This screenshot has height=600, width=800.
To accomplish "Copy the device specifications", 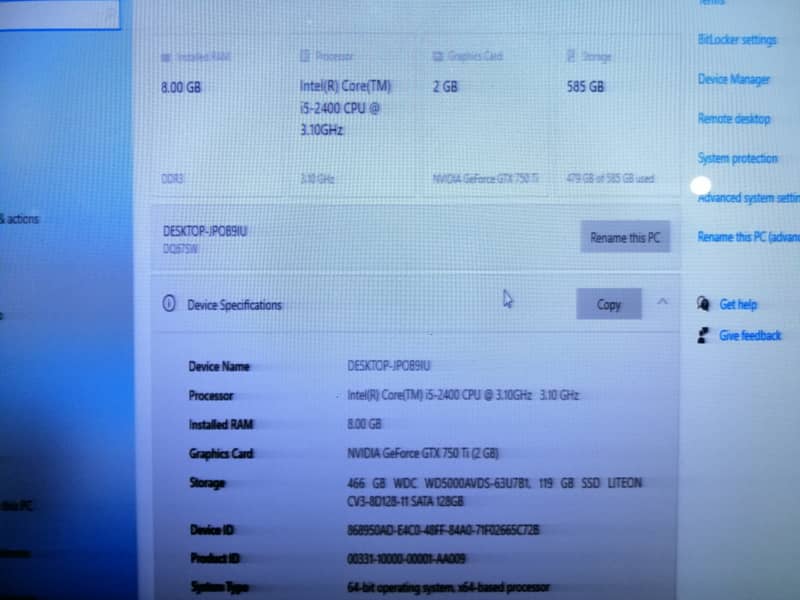I will pyautogui.click(x=609, y=304).
